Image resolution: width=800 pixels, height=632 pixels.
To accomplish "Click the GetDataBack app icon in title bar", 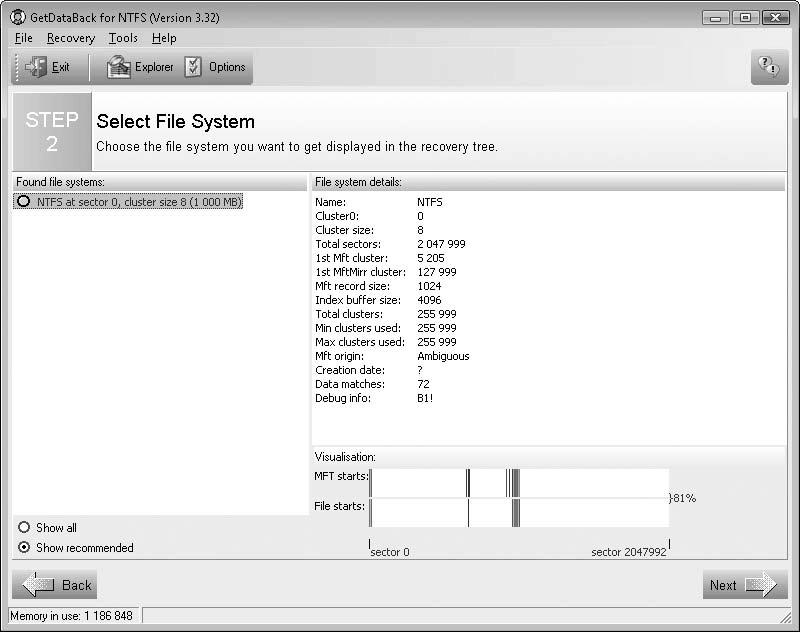I will click(18, 17).
